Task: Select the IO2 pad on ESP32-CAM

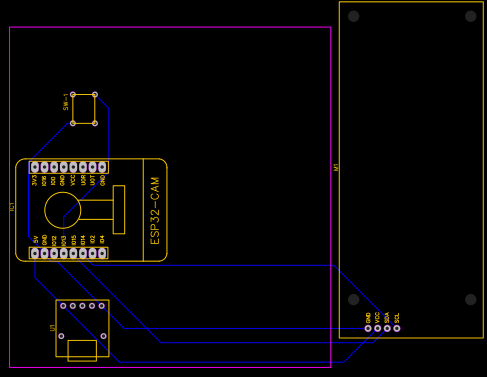Action: pyautogui.click(x=93, y=253)
